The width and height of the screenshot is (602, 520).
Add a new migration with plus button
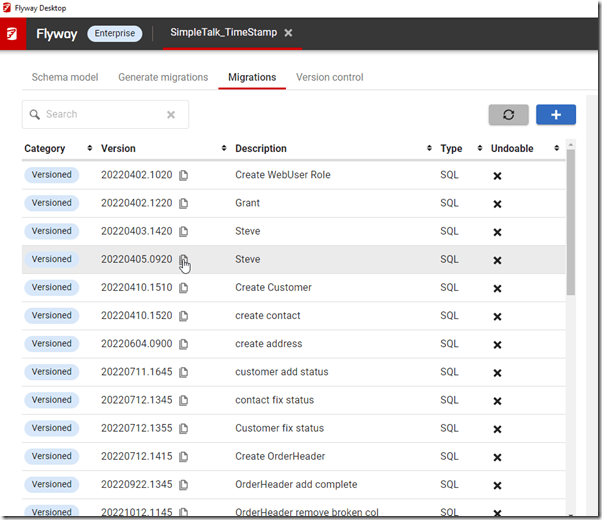[x=555, y=115]
